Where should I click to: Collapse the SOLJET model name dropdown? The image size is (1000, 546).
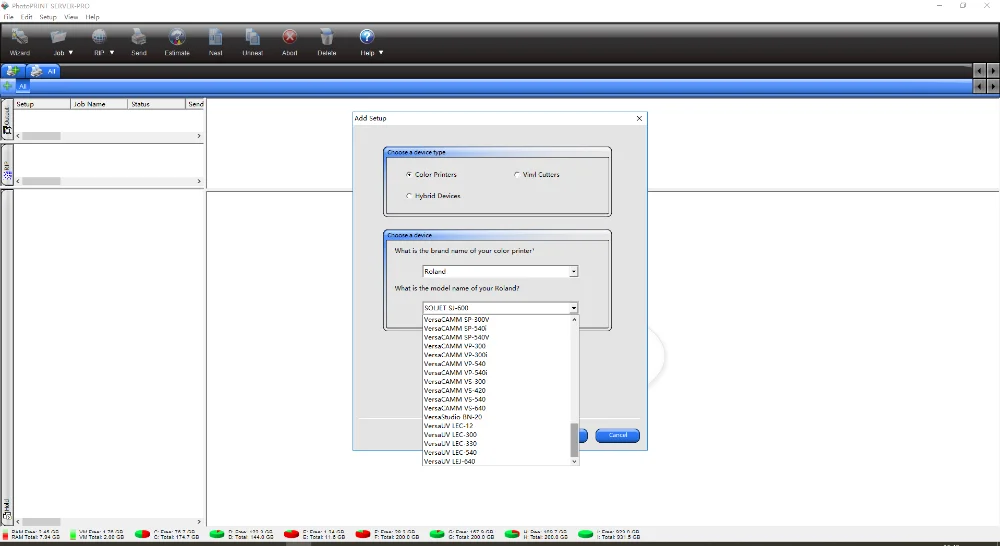[x=573, y=308]
